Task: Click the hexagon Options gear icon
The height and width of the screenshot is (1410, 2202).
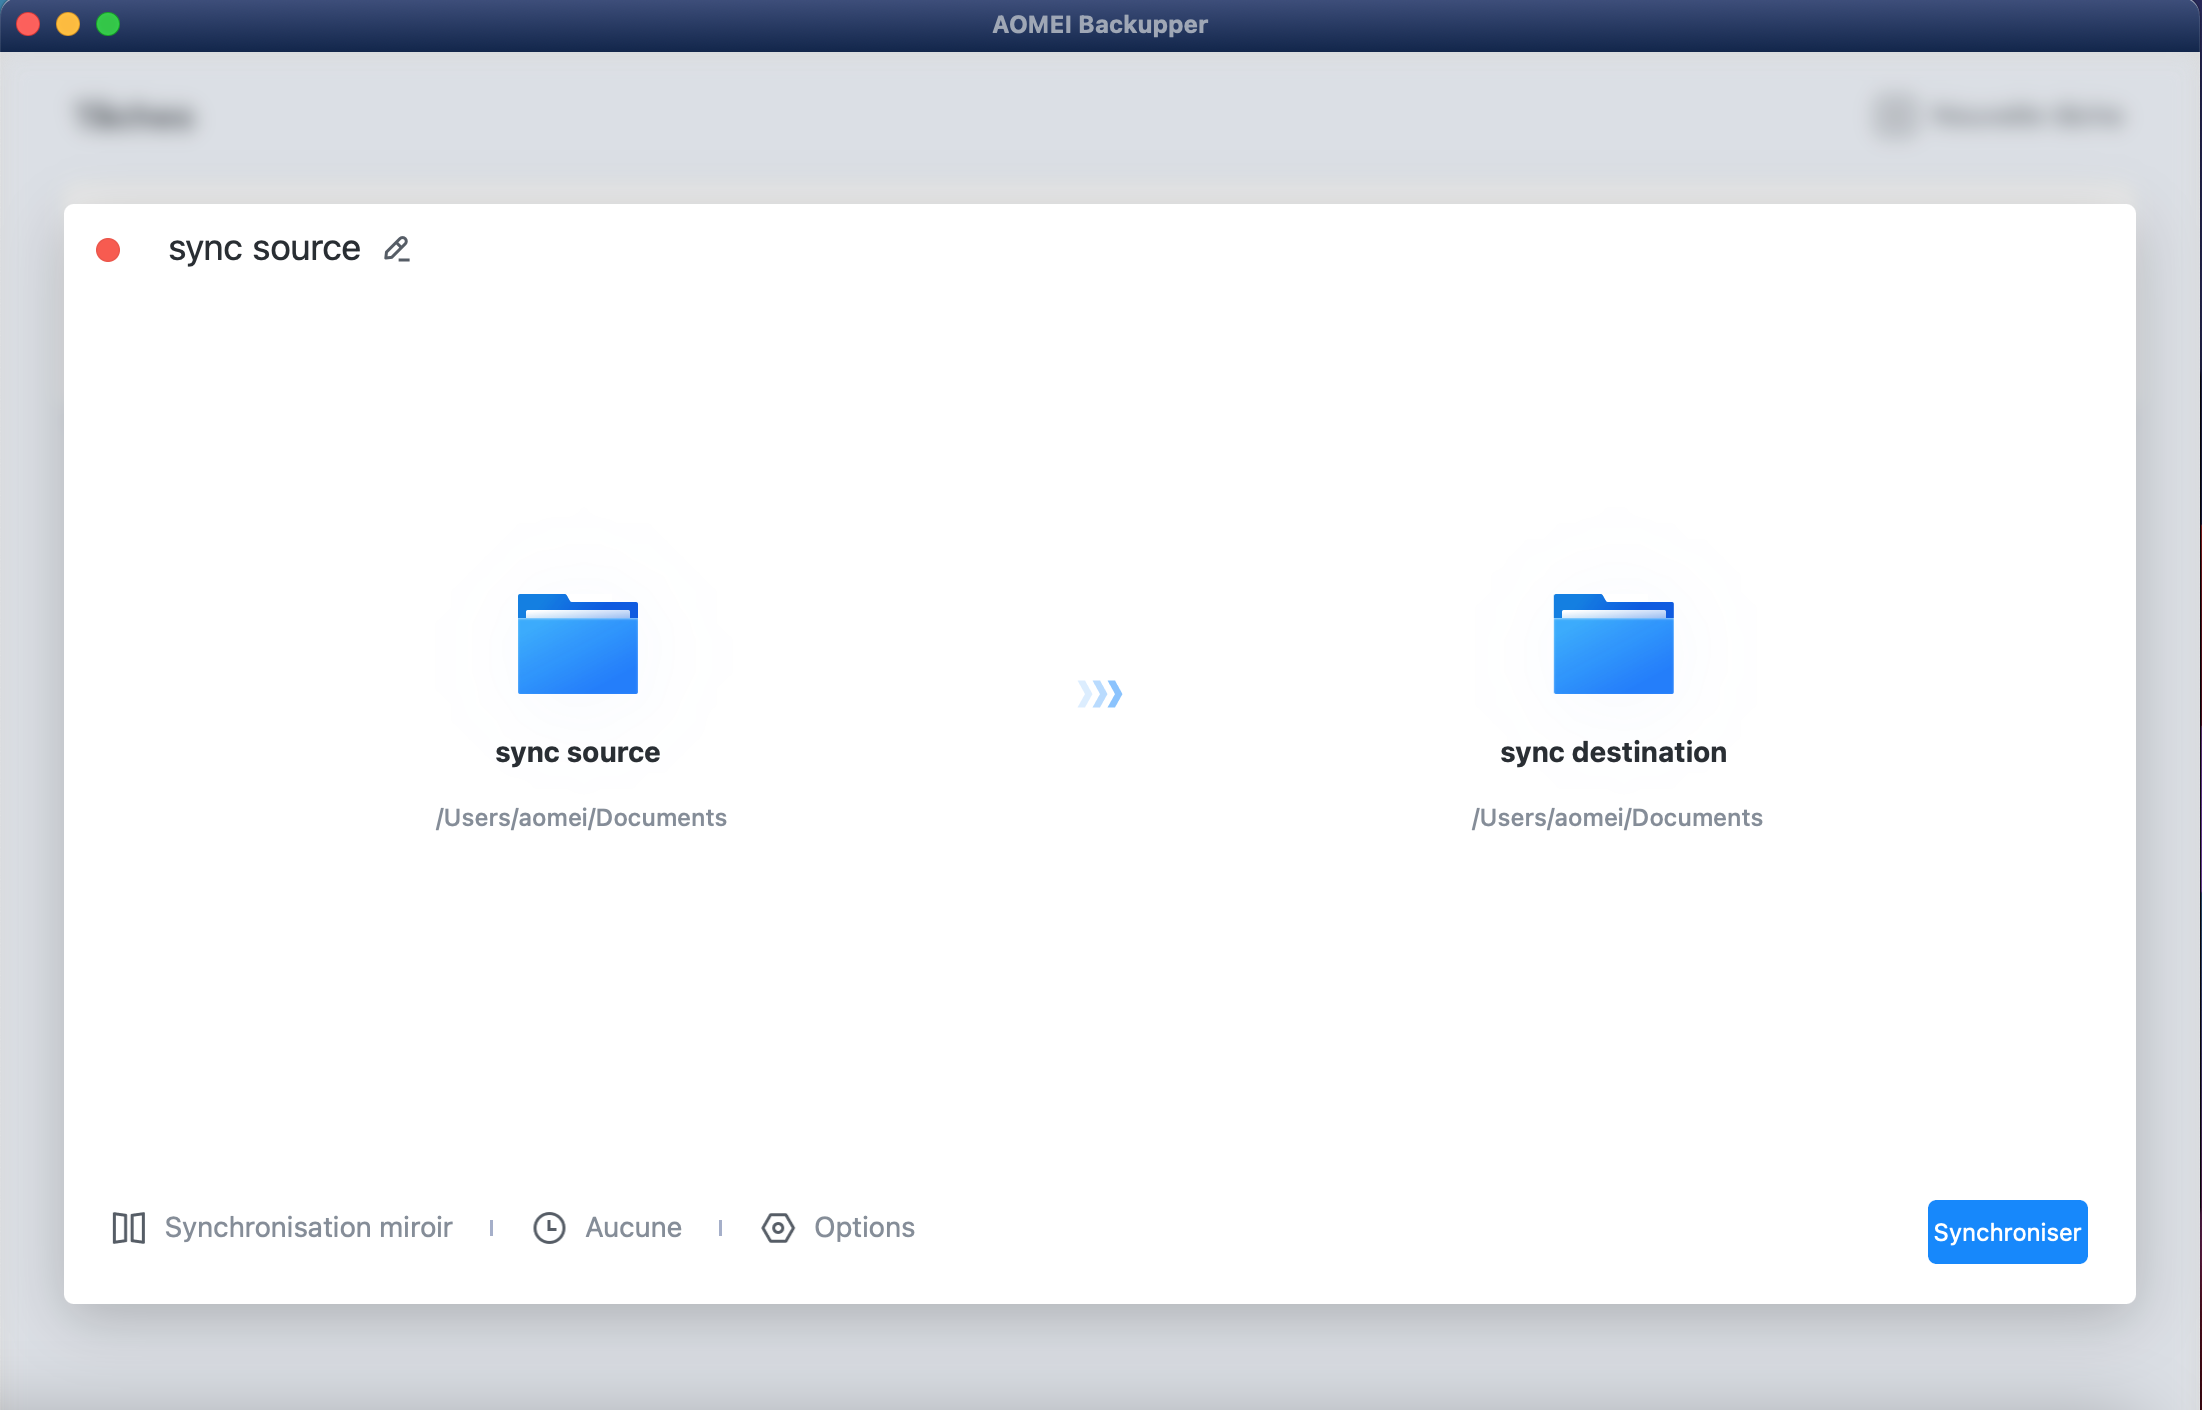Action: [777, 1227]
